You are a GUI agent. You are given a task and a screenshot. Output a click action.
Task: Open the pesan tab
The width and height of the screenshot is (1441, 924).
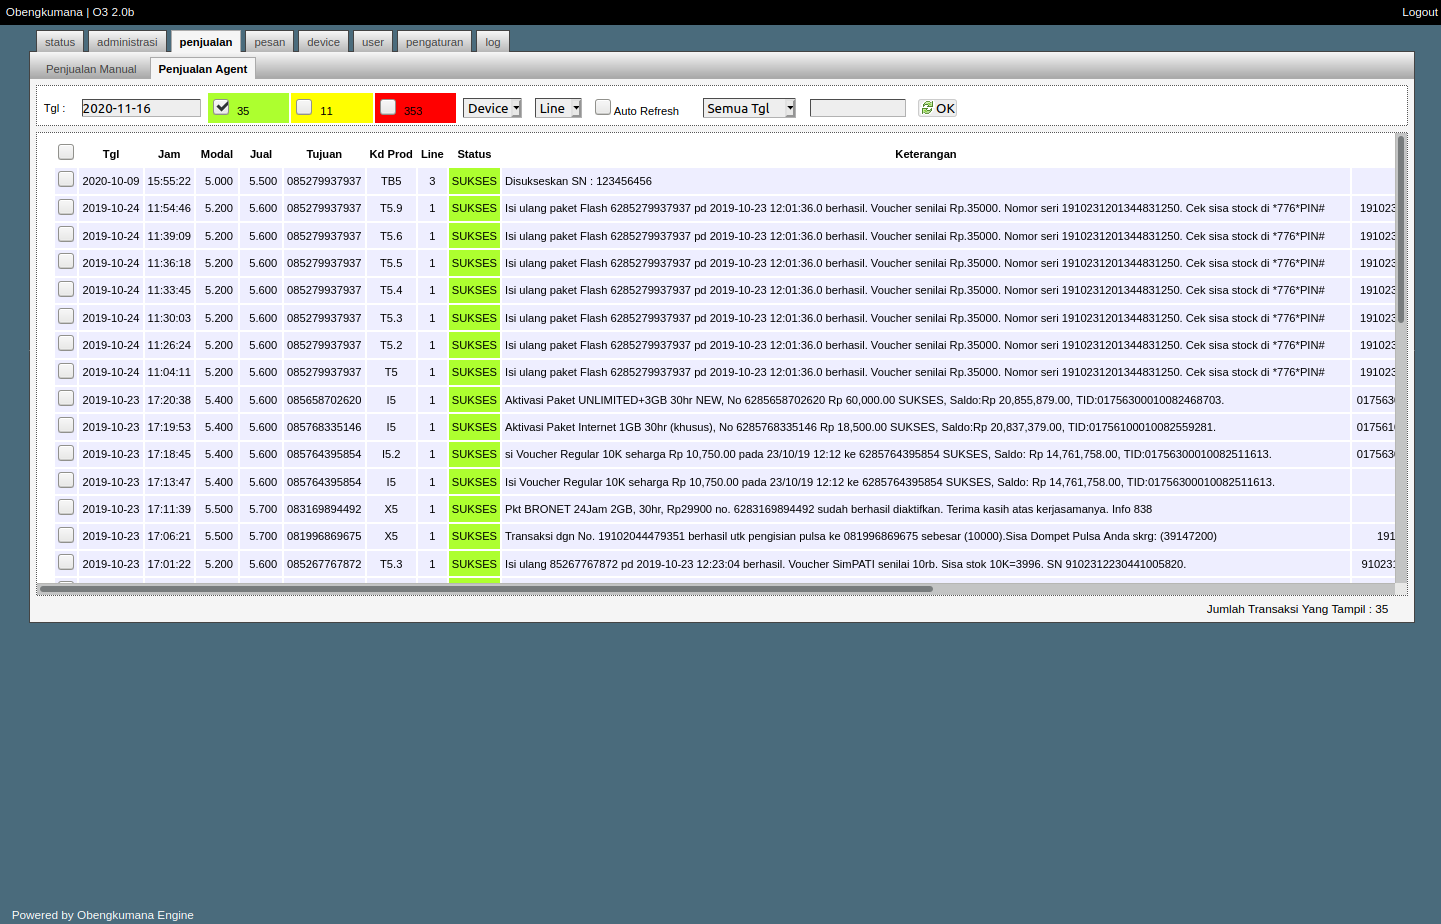click(x=269, y=42)
